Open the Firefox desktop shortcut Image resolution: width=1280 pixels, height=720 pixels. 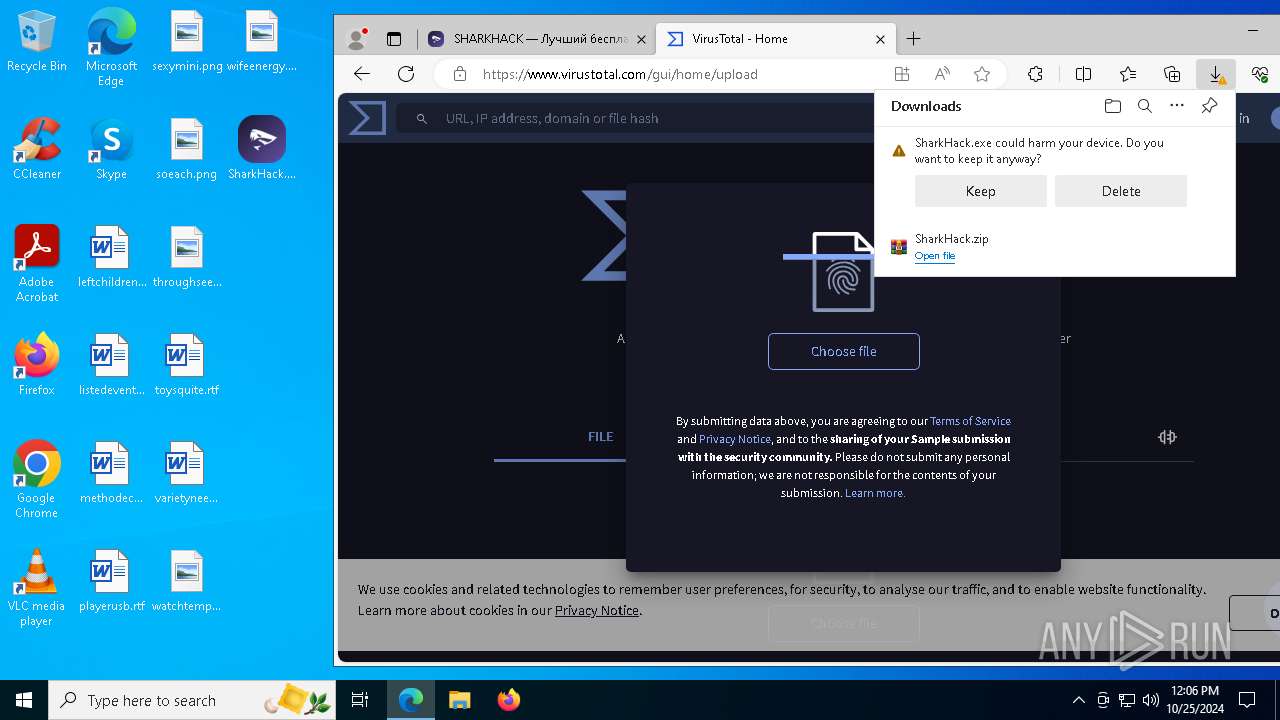click(x=37, y=365)
